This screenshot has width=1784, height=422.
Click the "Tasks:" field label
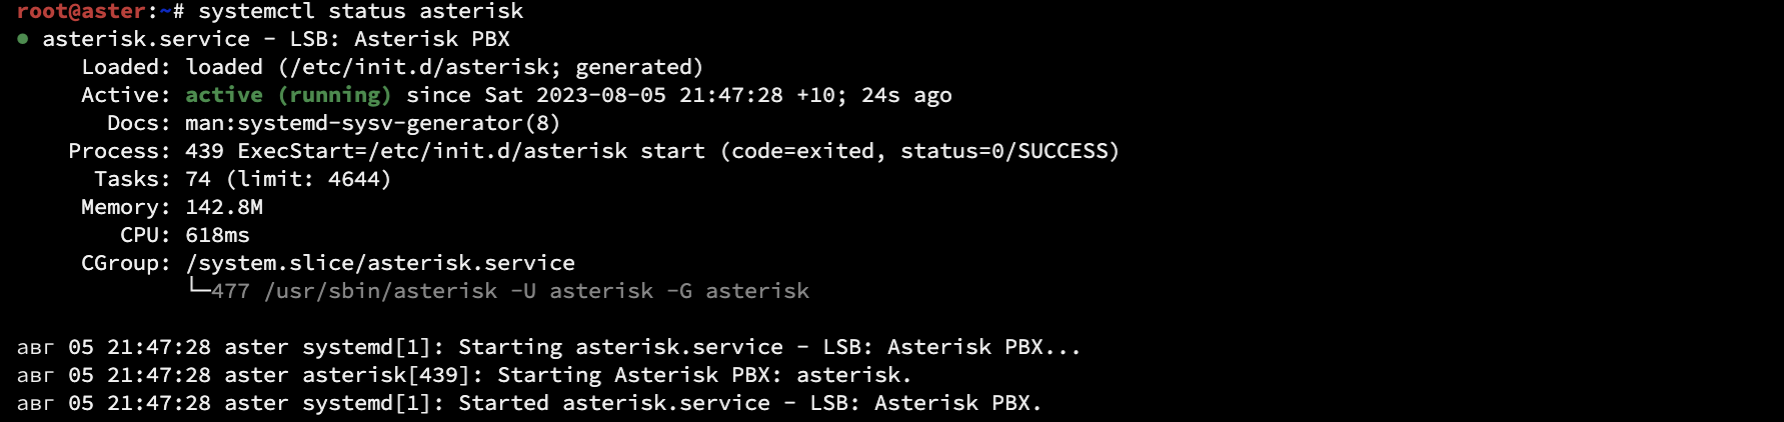click(132, 179)
